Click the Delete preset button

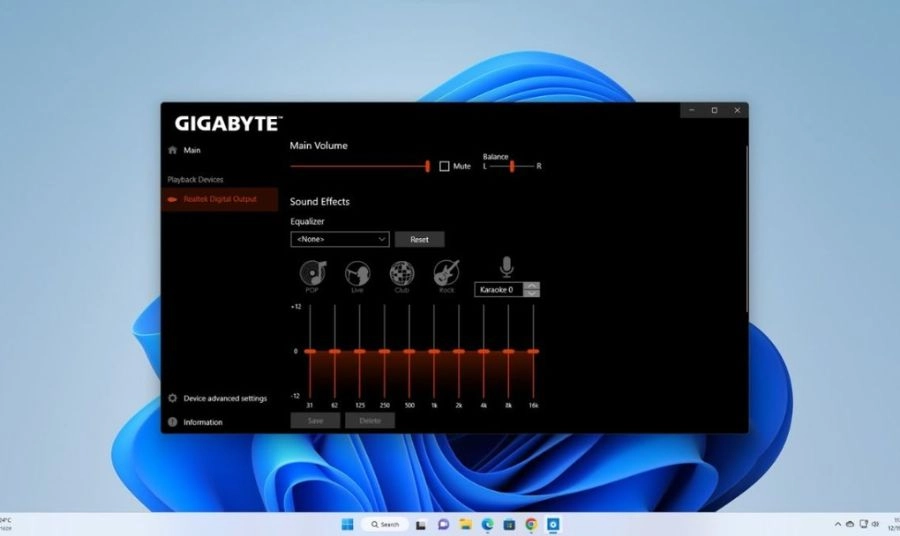coord(370,421)
